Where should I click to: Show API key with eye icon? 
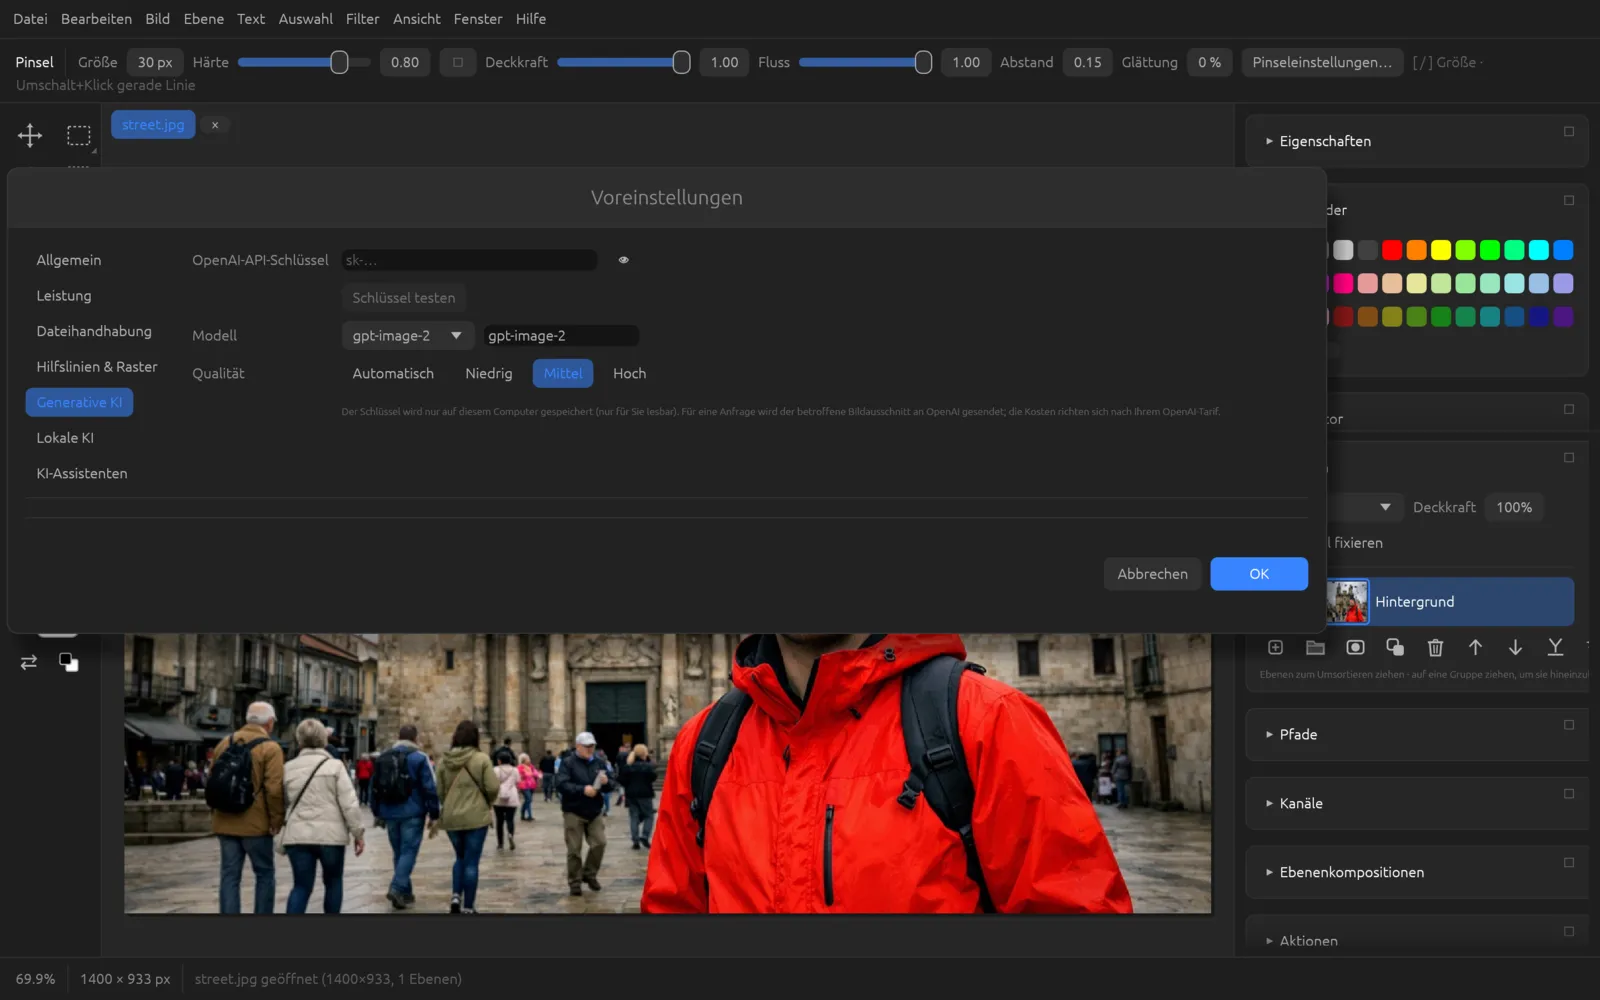(x=623, y=260)
